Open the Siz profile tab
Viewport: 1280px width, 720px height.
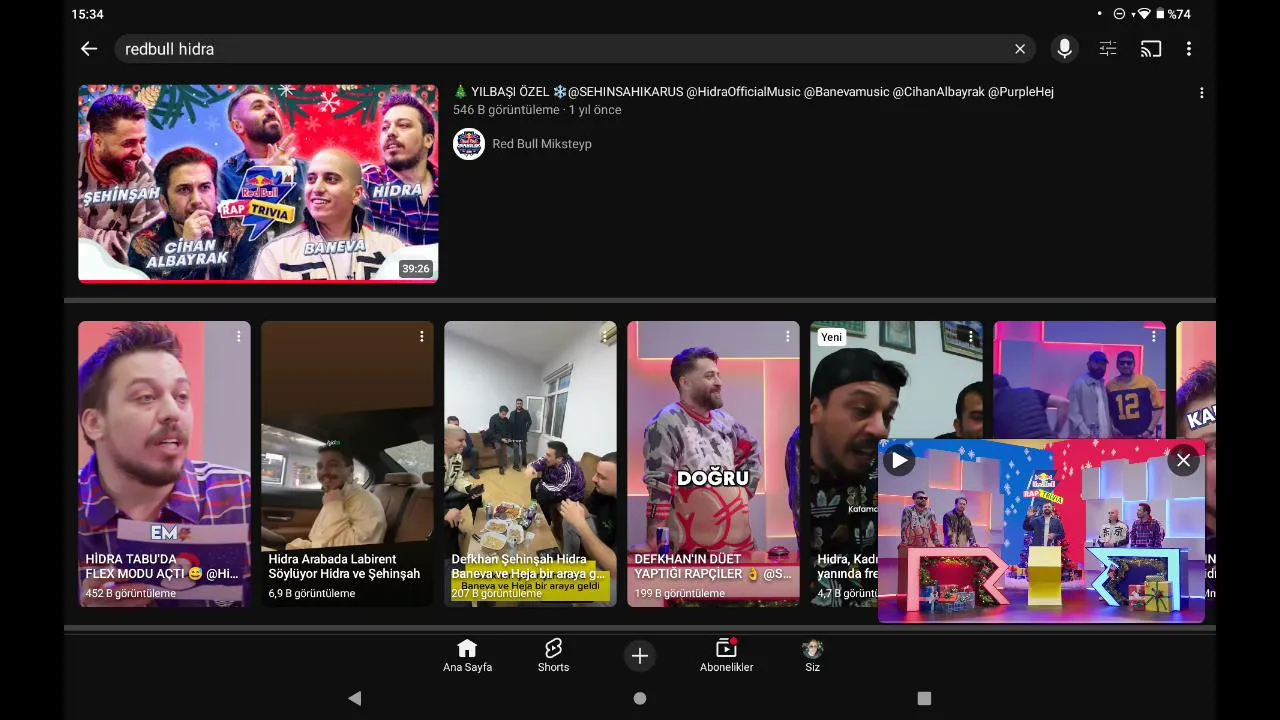pos(812,655)
